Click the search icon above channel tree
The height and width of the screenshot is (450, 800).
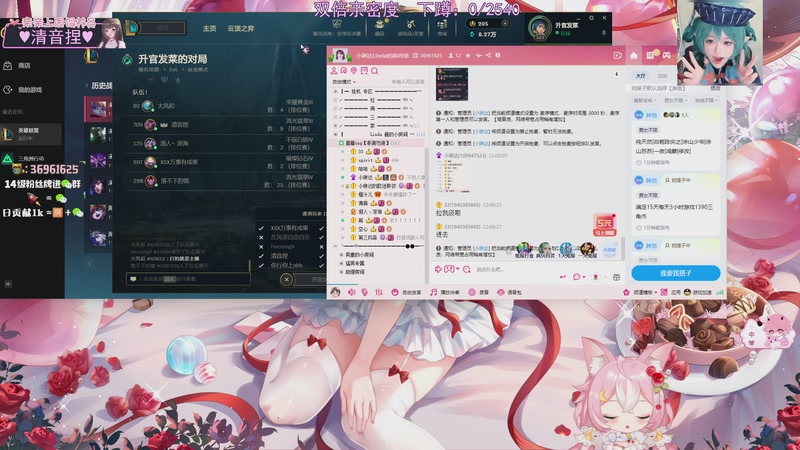(x=374, y=71)
